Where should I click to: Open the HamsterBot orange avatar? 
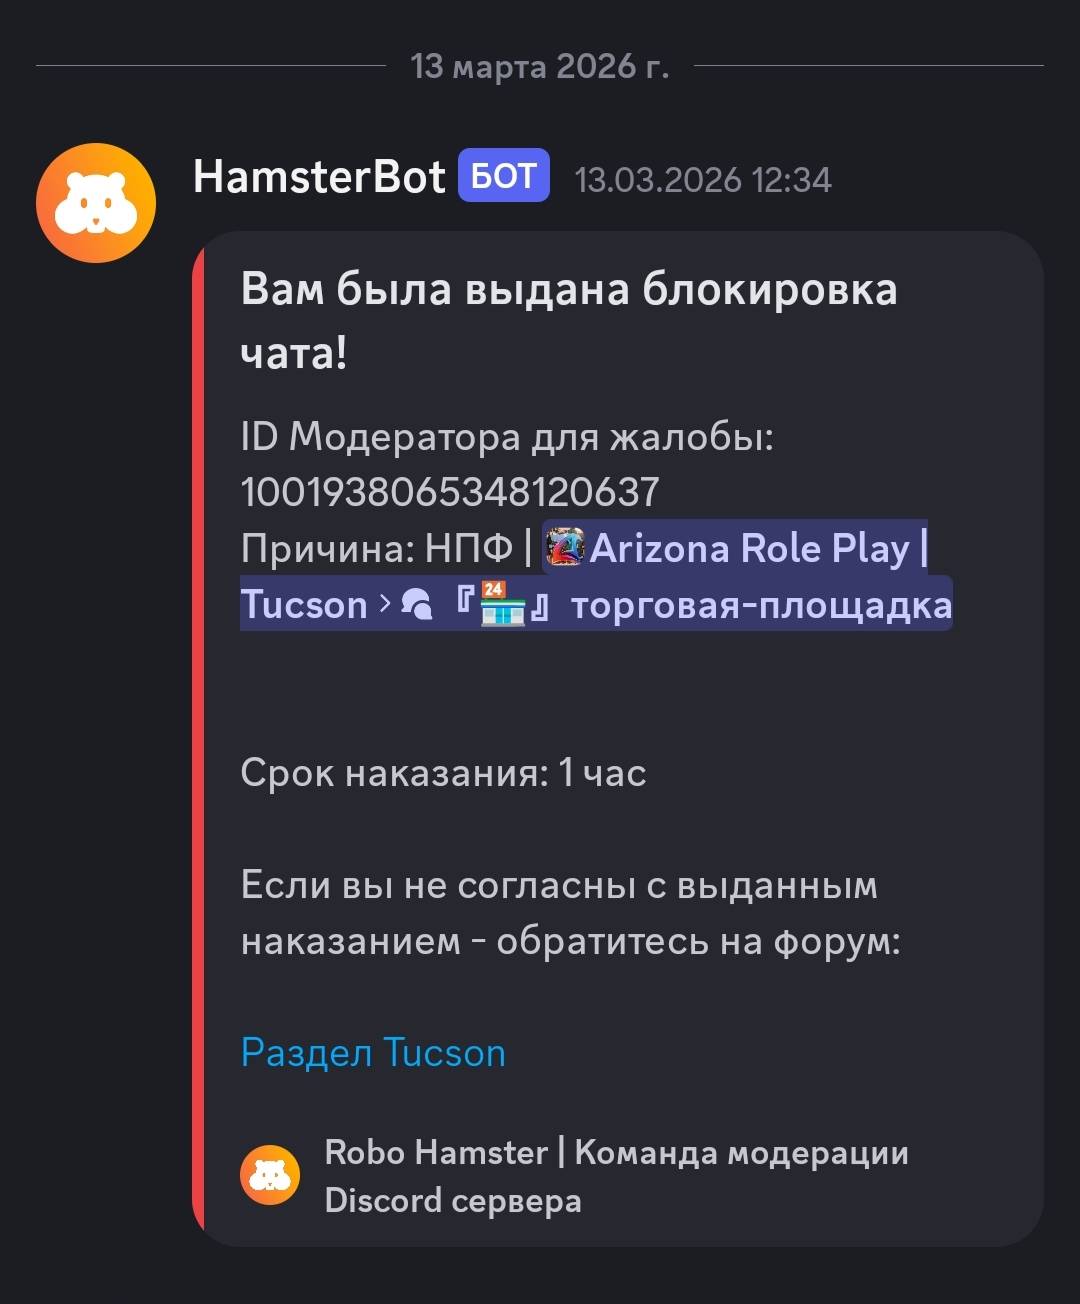pos(96,203)
